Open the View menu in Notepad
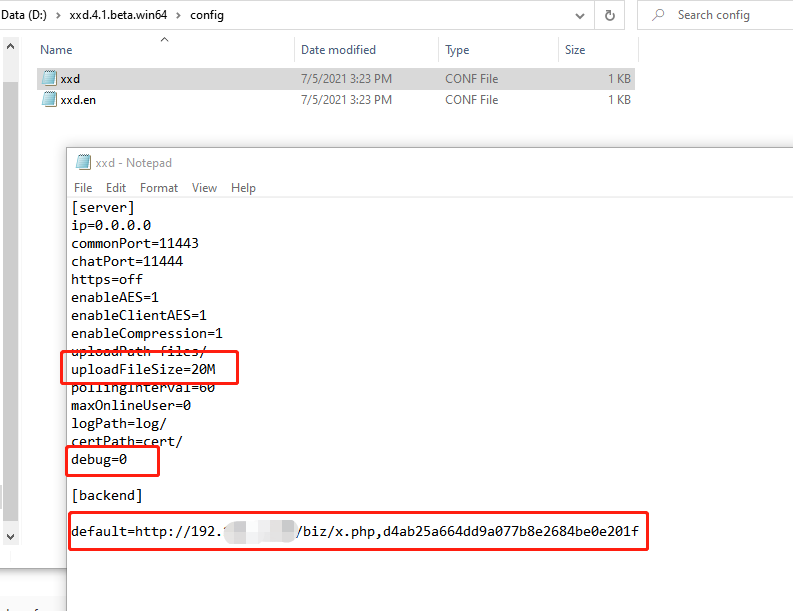The image size is (793, 611). click(x=204, y=188)
